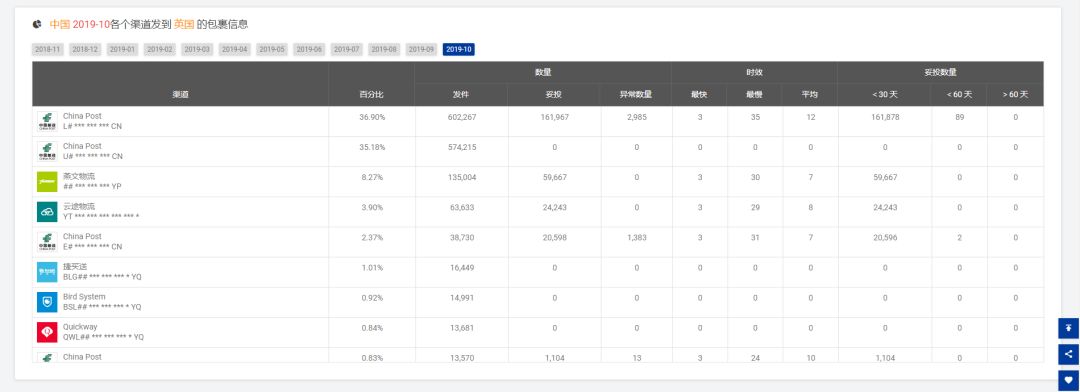The image size is (1080, 392).
Task: Click the share floating button
Action: tap(1068, 354)
